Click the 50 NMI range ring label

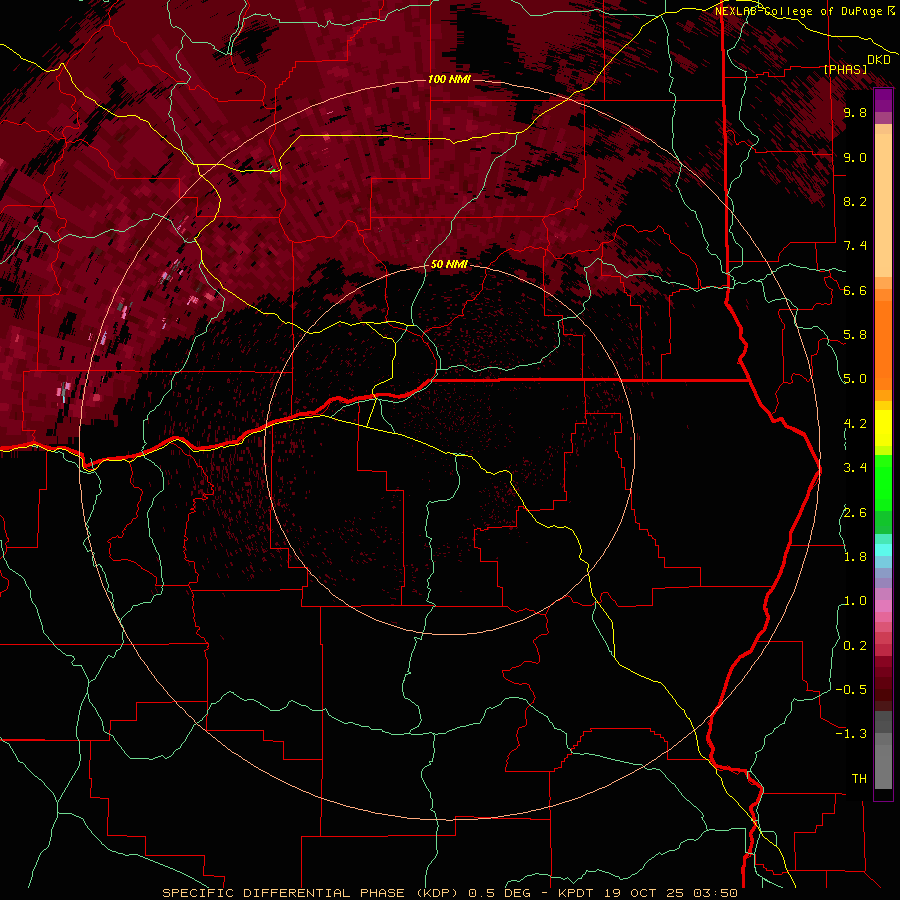449,264
